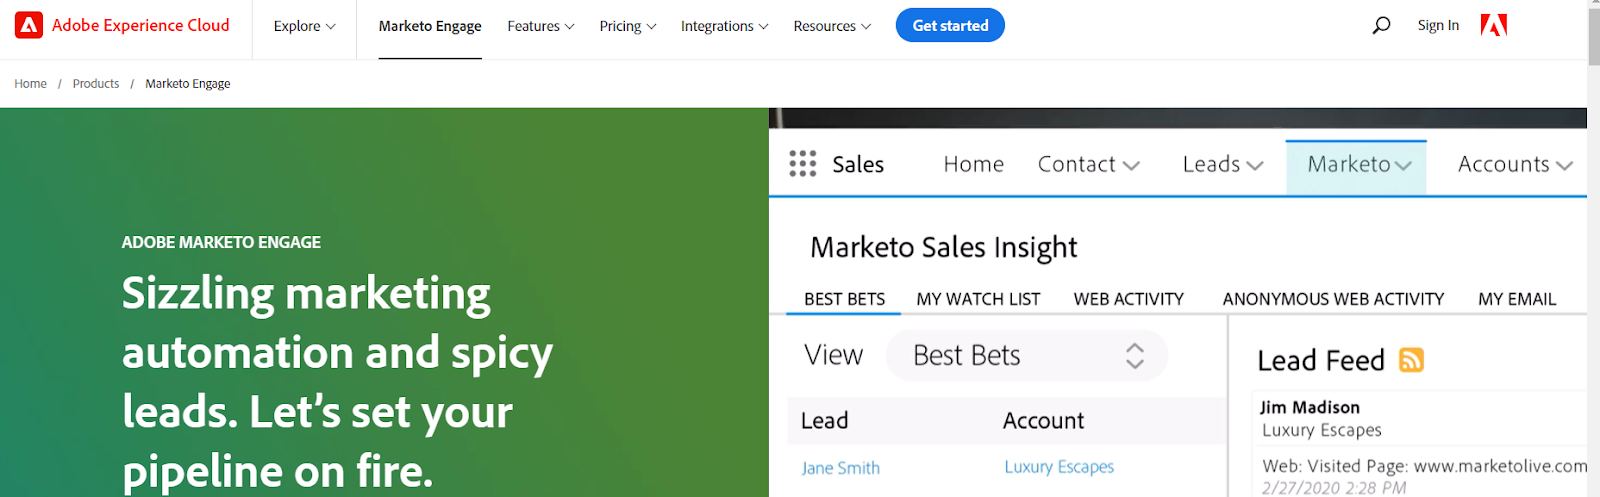Open the Best Bets view selector
The image size is (1600, 497).
coord(1026,356)
